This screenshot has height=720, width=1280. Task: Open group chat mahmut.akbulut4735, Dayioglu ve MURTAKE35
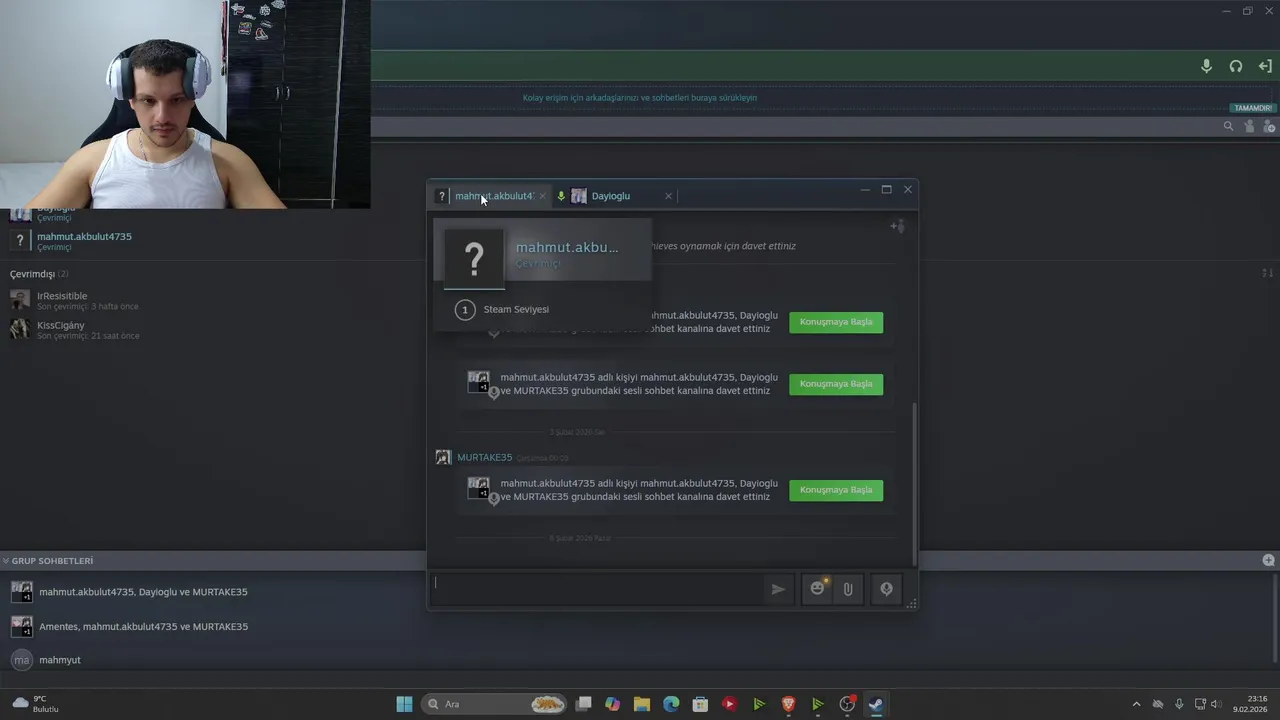click(x=143, y=592)
